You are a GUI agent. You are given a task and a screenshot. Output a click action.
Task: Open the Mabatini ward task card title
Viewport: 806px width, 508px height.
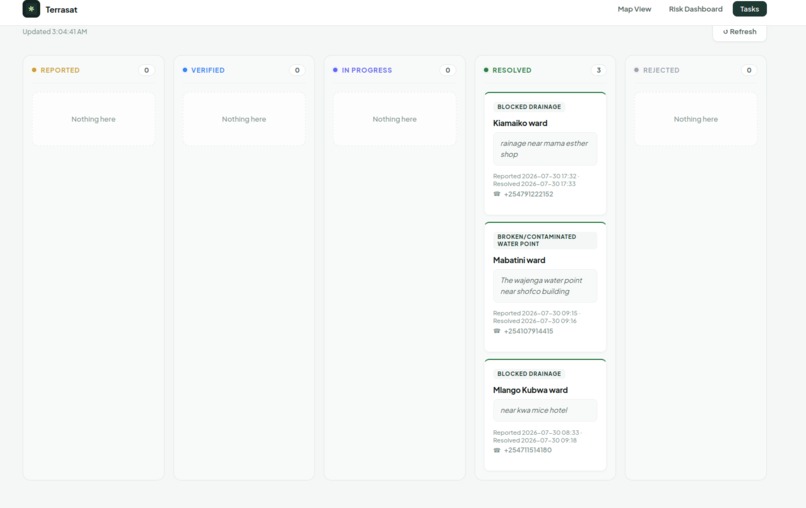519,260
